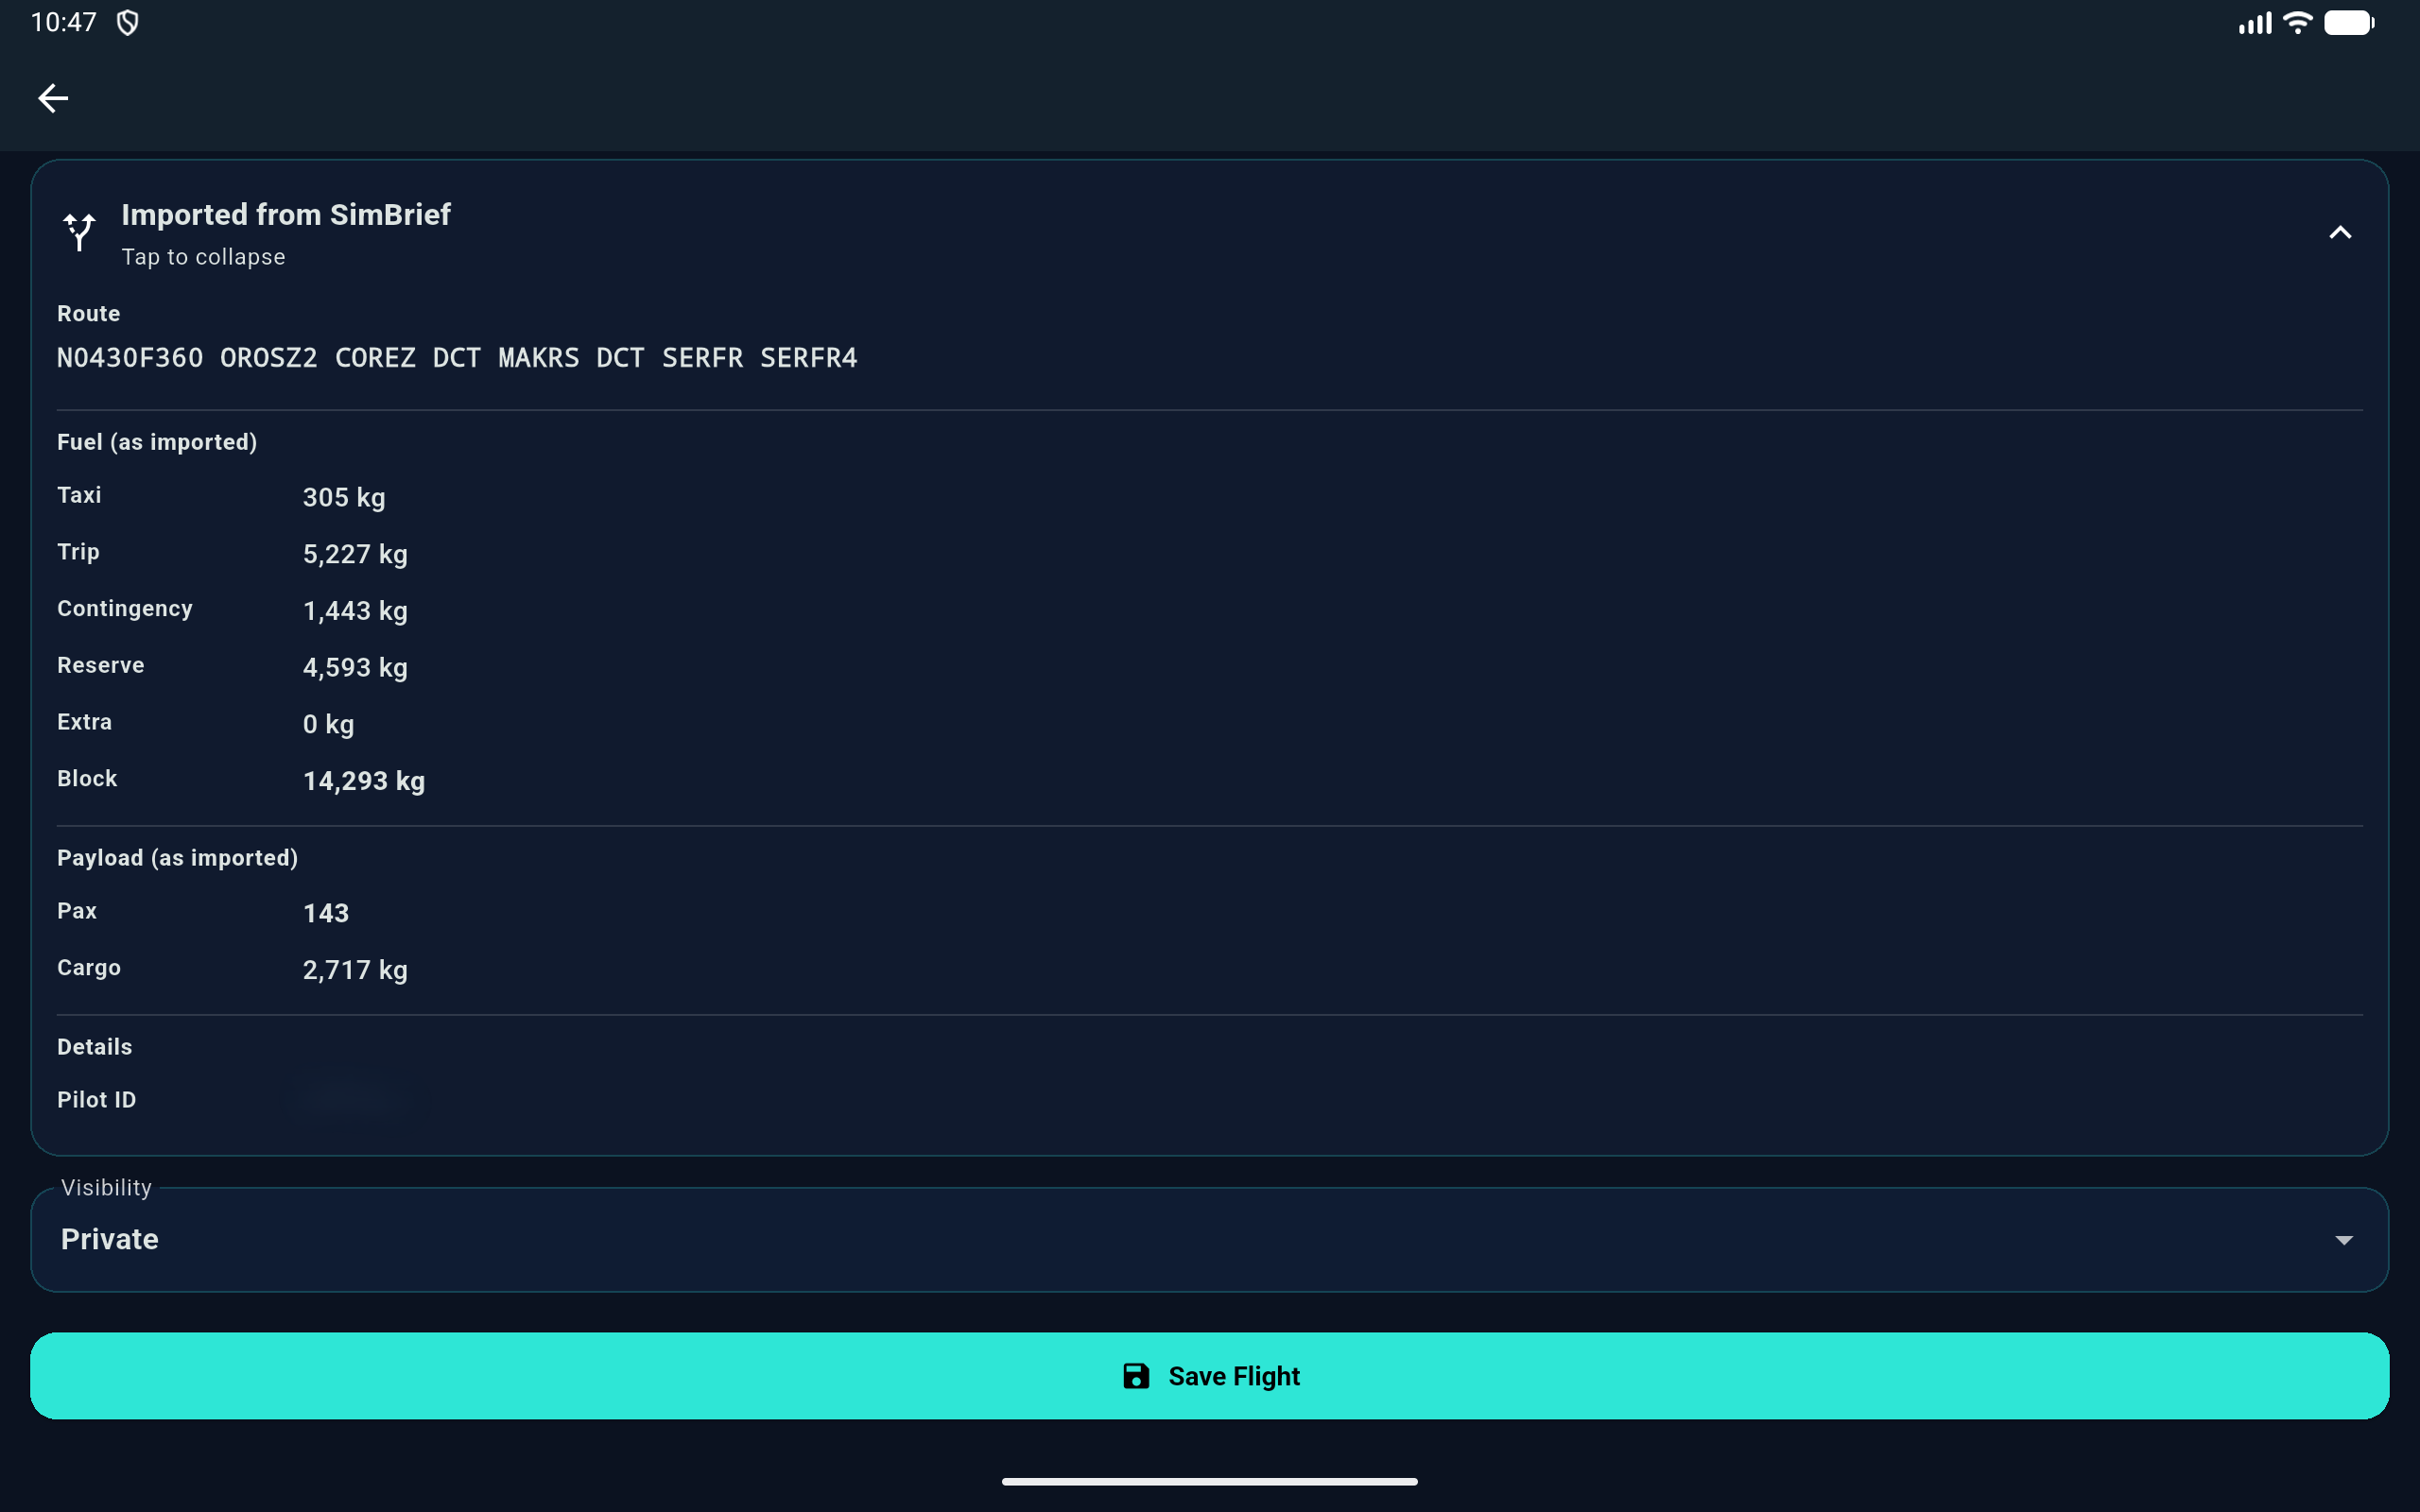
Task: Open the Visibility dropdown arrow
Action: click(2343, 1240)
